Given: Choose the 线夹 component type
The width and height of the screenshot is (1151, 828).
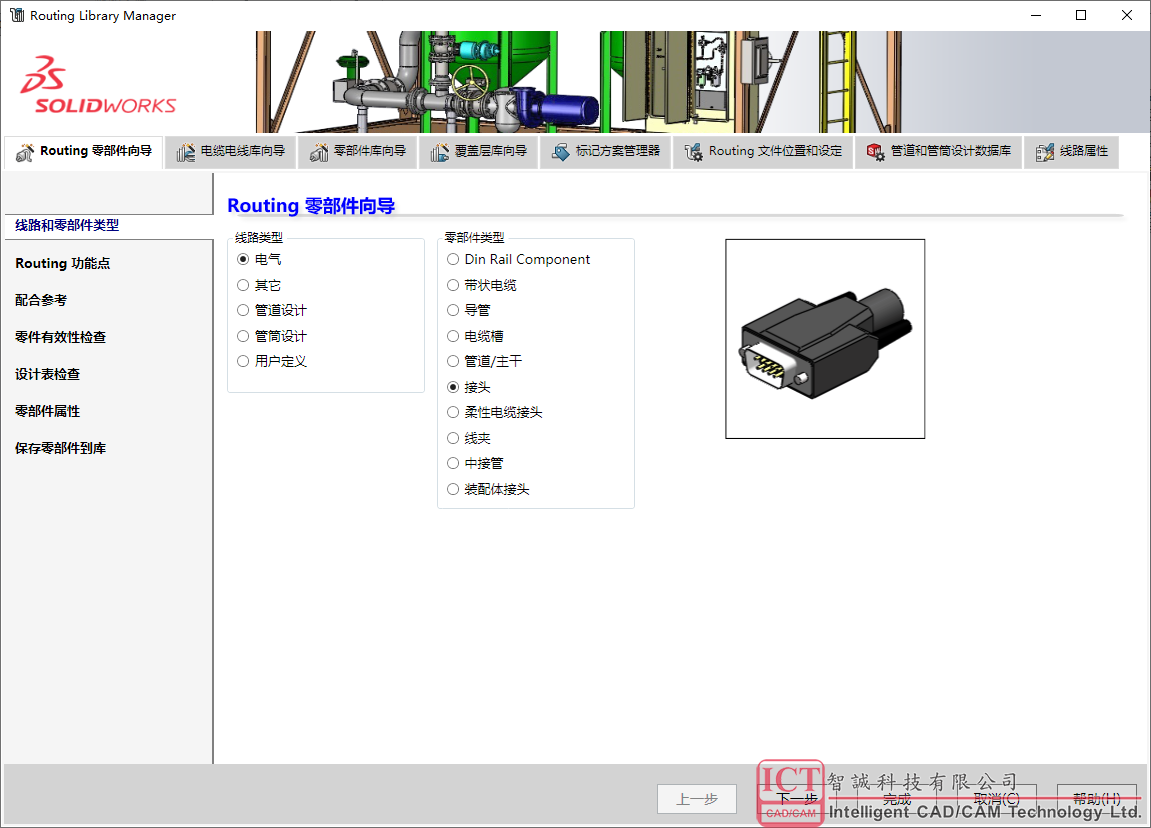Looking at the screenshot, I should click(453, 438).
